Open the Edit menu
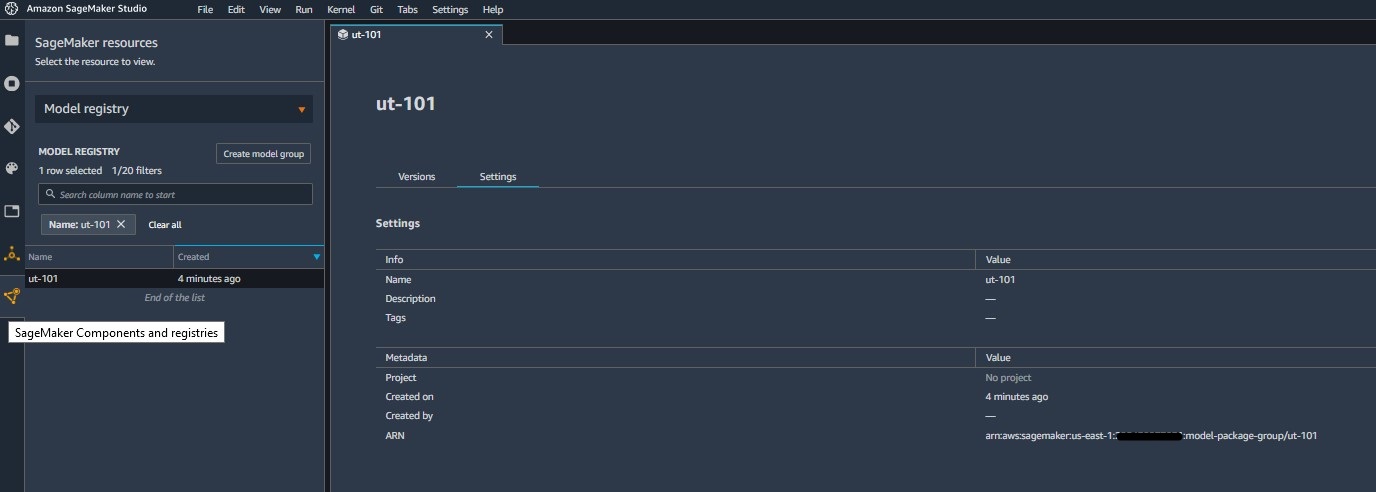1376x492 pixels. coord(236,9)
